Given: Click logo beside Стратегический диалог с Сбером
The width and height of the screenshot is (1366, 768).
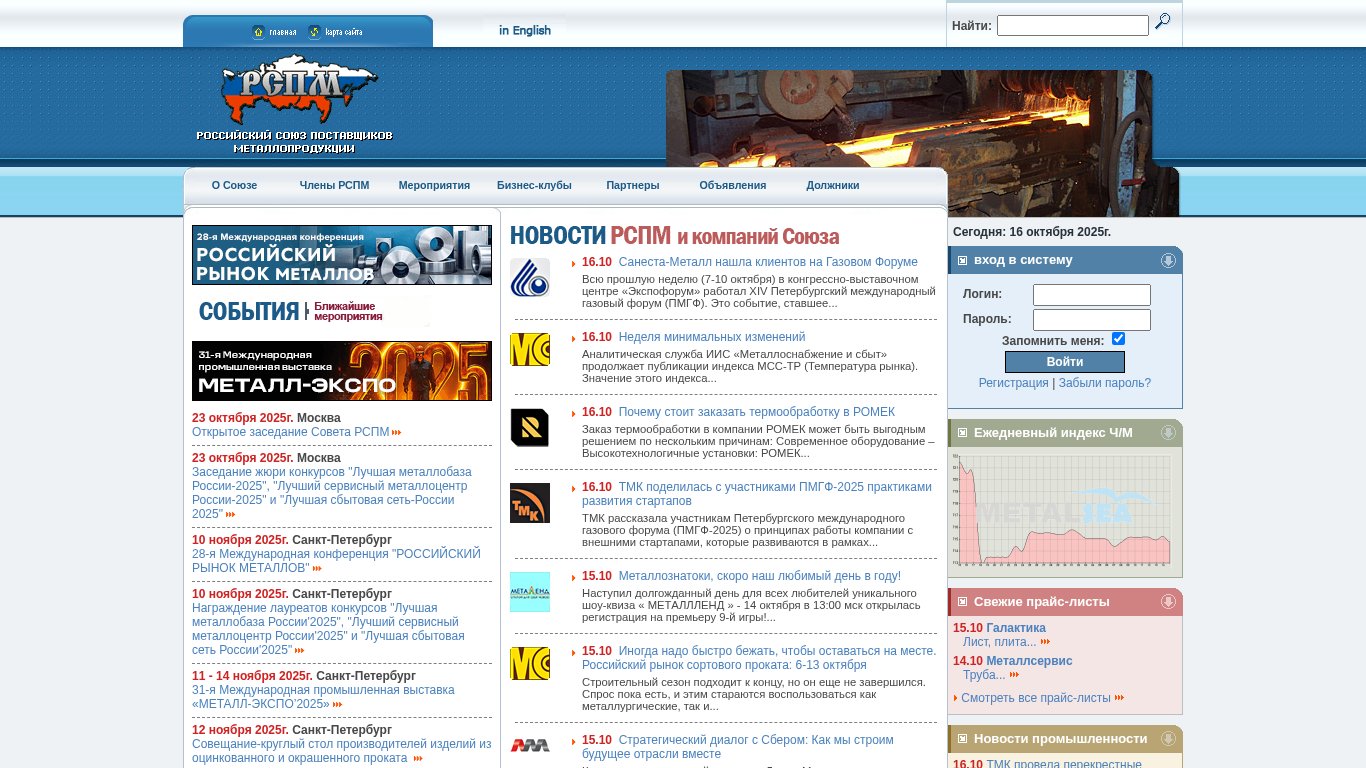Looking at the screenshot, I should tap(530, 745).
